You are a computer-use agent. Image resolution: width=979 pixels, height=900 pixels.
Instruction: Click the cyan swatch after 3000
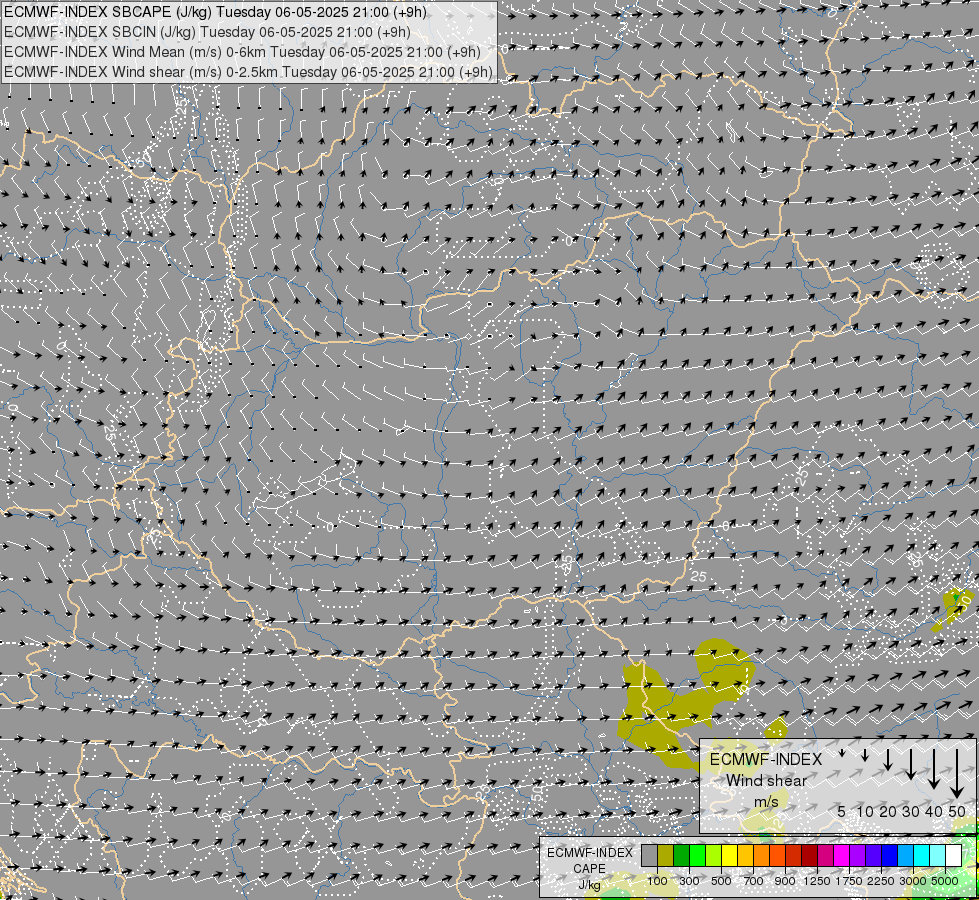coord(922,856)
